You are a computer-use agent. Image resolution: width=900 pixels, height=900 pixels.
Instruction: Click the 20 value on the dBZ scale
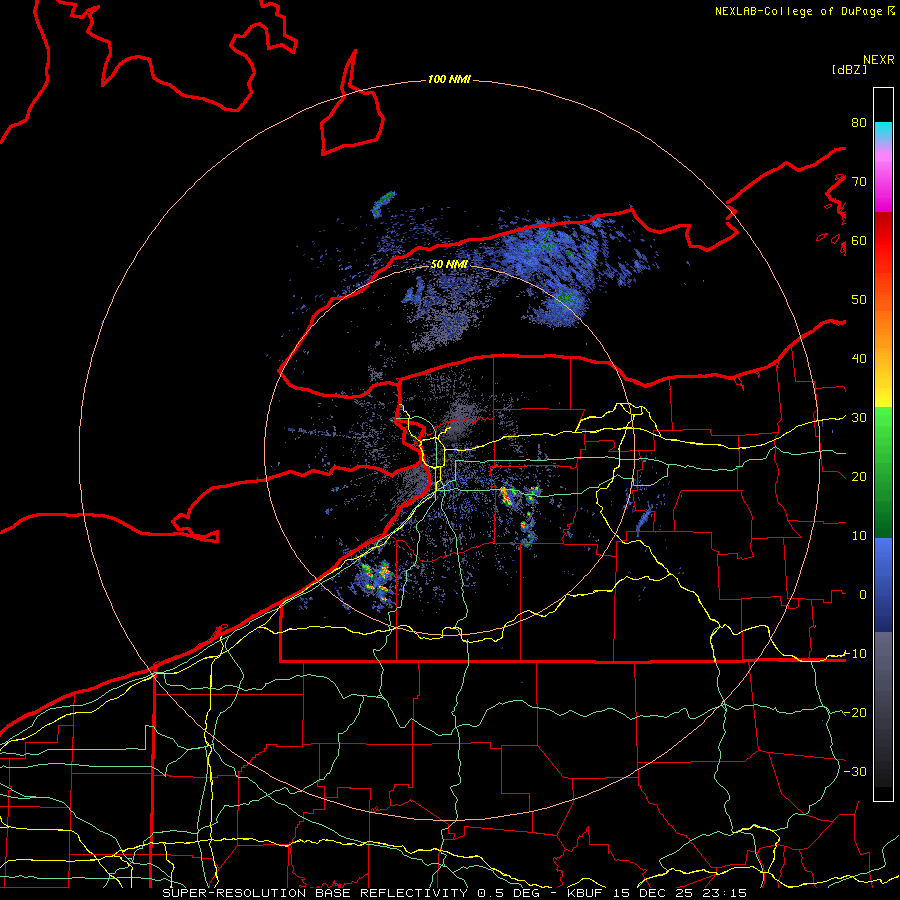tap(859, 477)
